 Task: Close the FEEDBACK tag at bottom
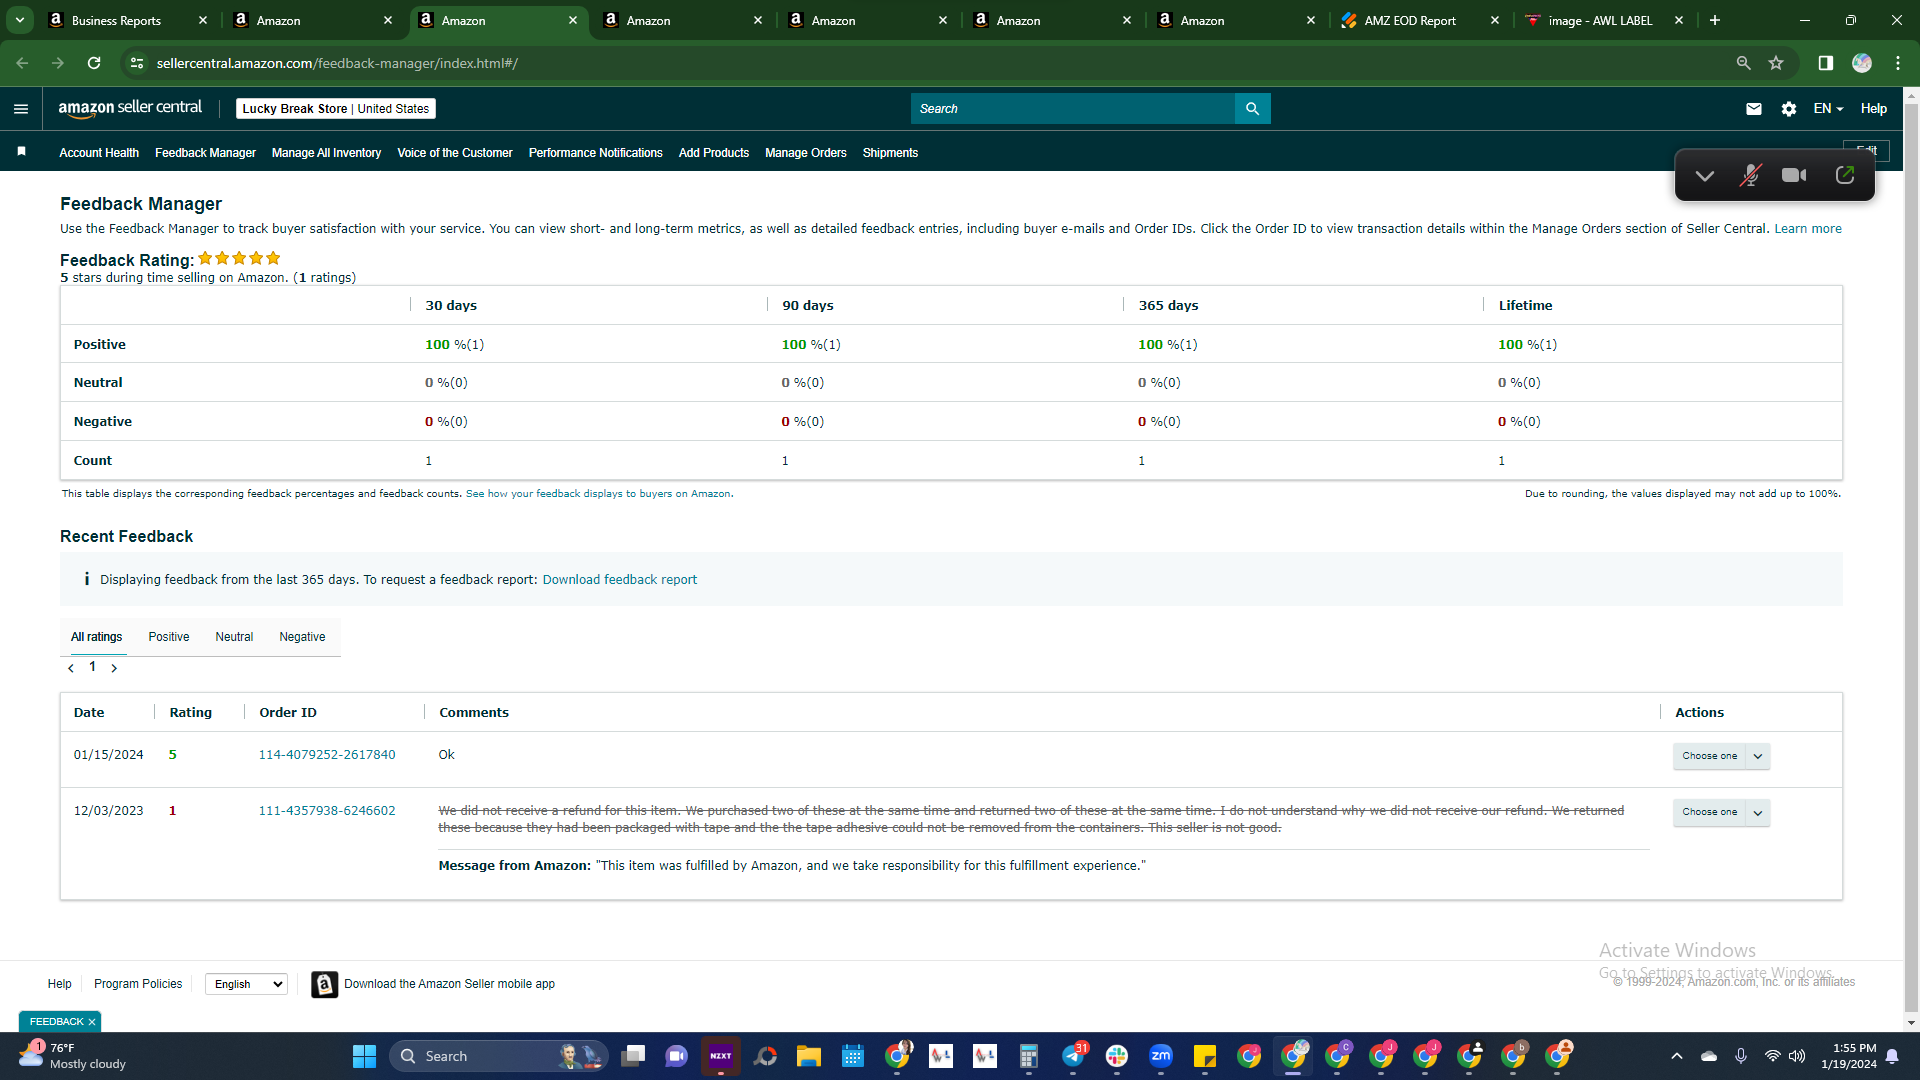(x=92, y=1022)
